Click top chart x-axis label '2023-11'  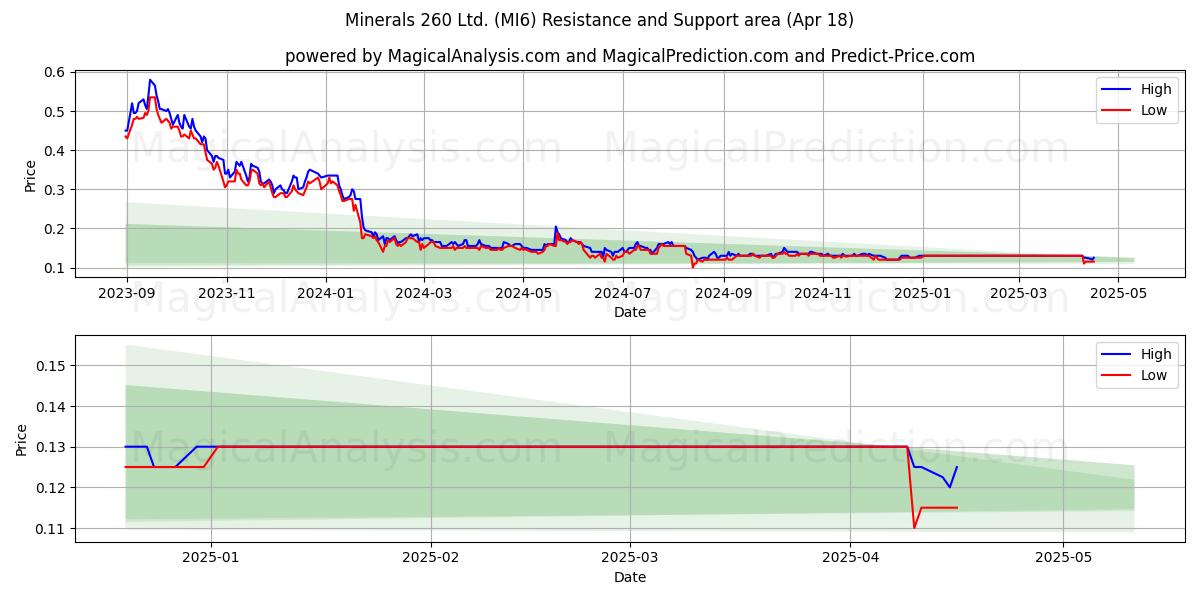(227, 294)
